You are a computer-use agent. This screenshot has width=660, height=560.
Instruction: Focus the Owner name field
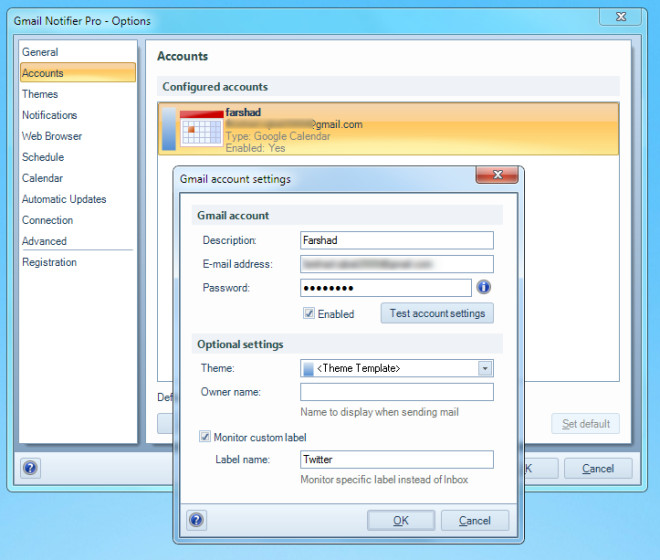397,392
